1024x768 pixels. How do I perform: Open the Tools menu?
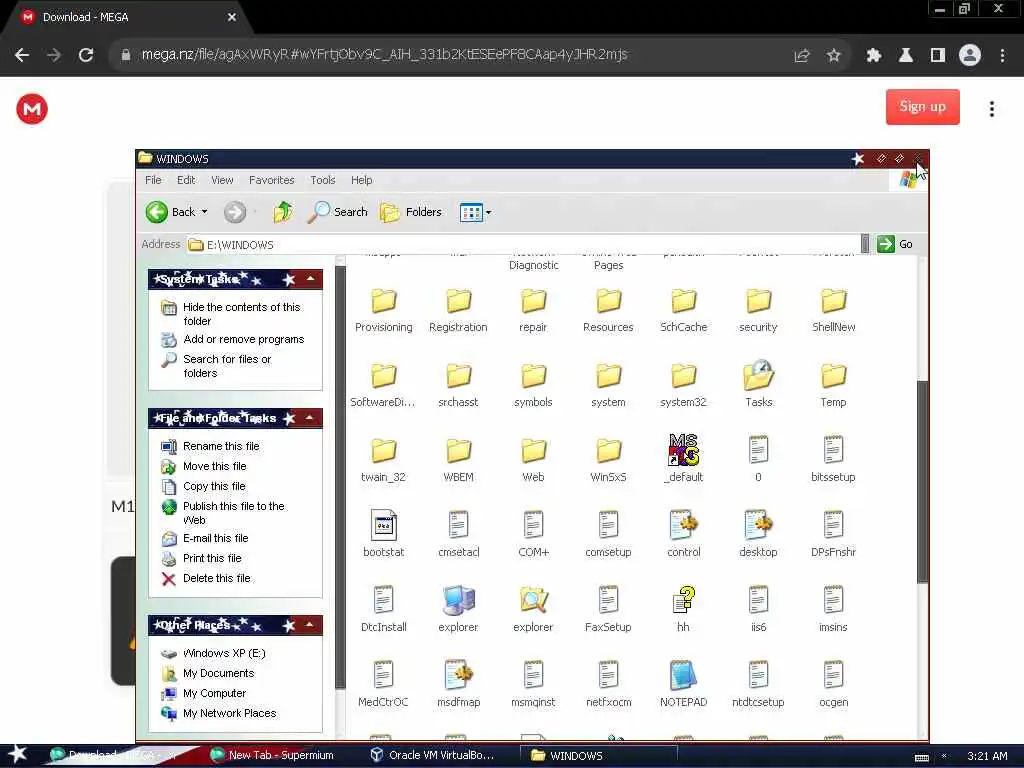[x=323, y=180]
